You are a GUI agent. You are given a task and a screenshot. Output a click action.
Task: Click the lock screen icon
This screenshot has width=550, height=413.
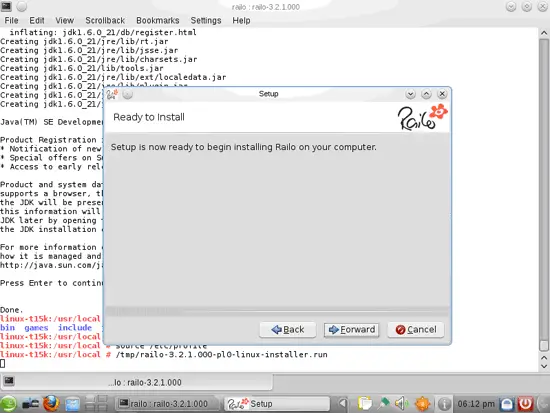[507, 404]
